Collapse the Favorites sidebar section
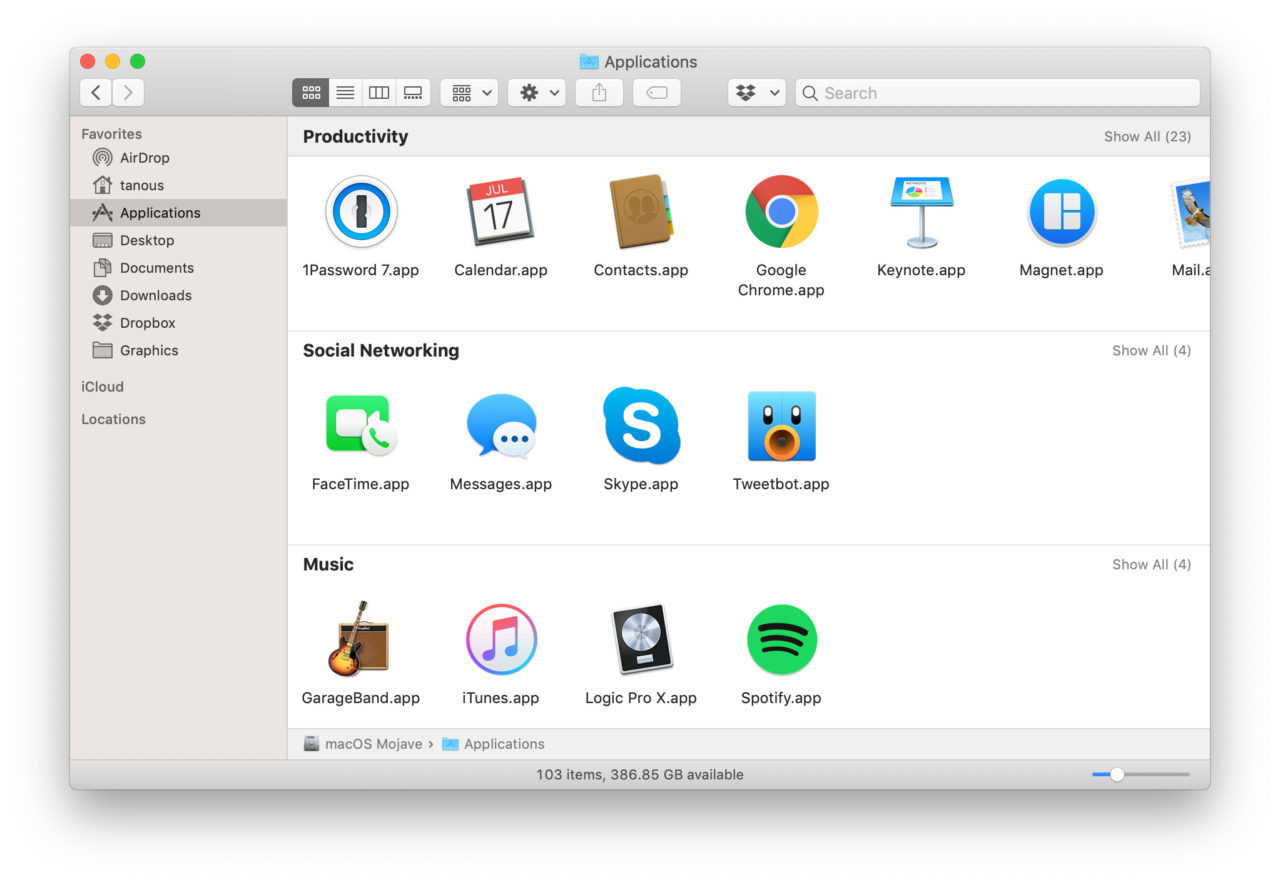The height and width of the screenshot is (882, 1280). 111,134
